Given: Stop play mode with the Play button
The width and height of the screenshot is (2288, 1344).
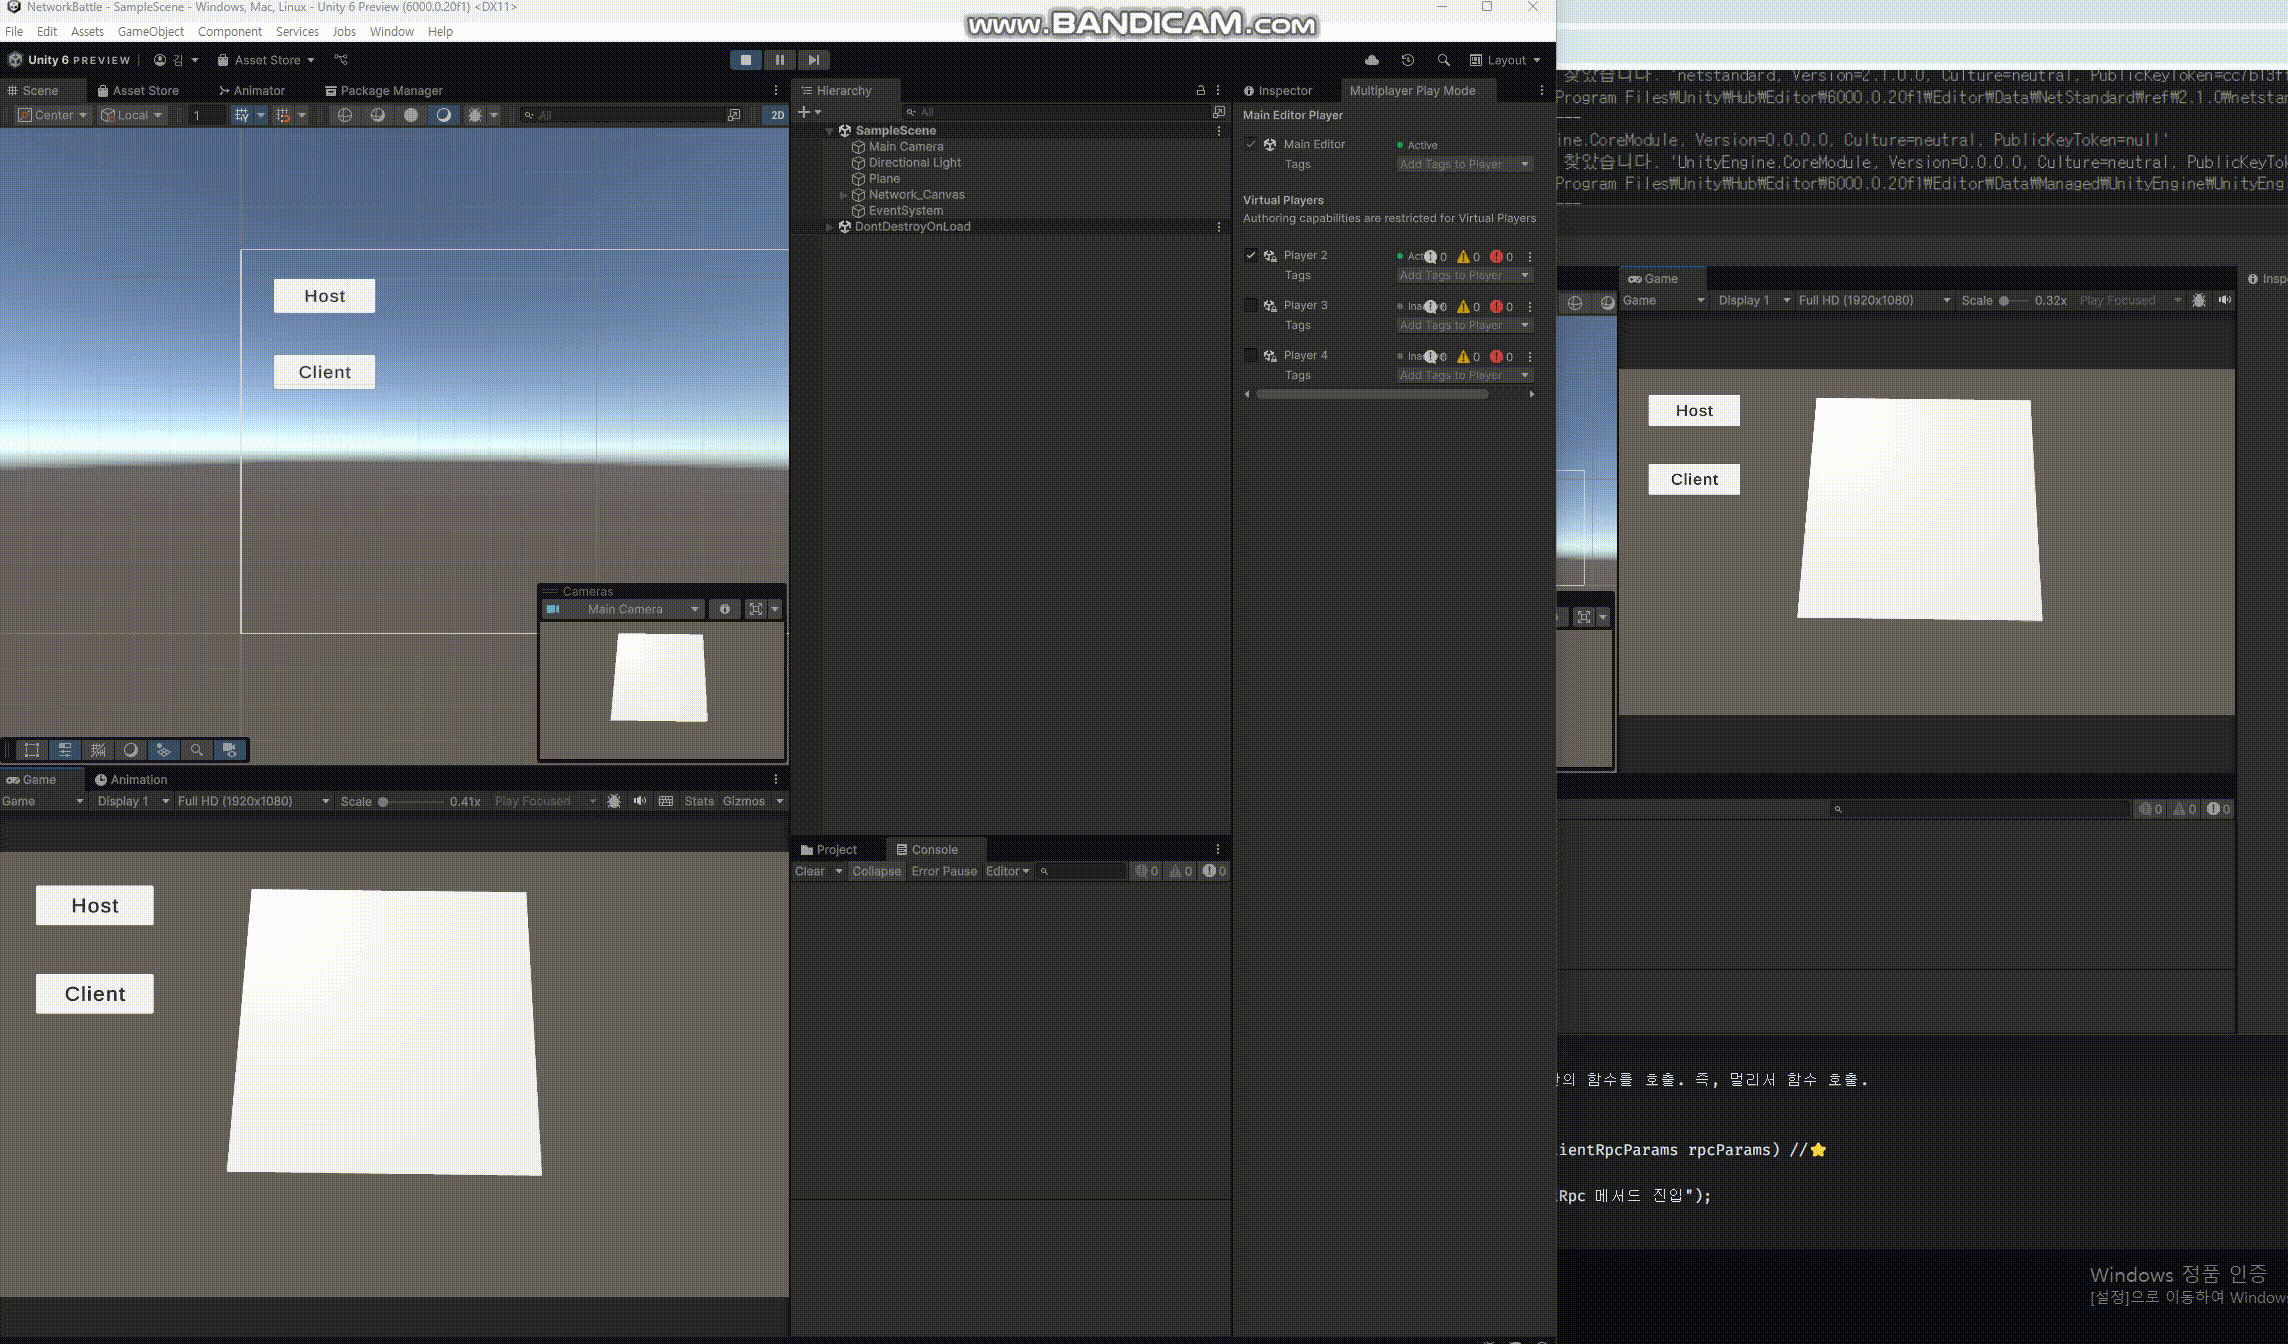Looking at the screenshot, I should tap(745, 60).
